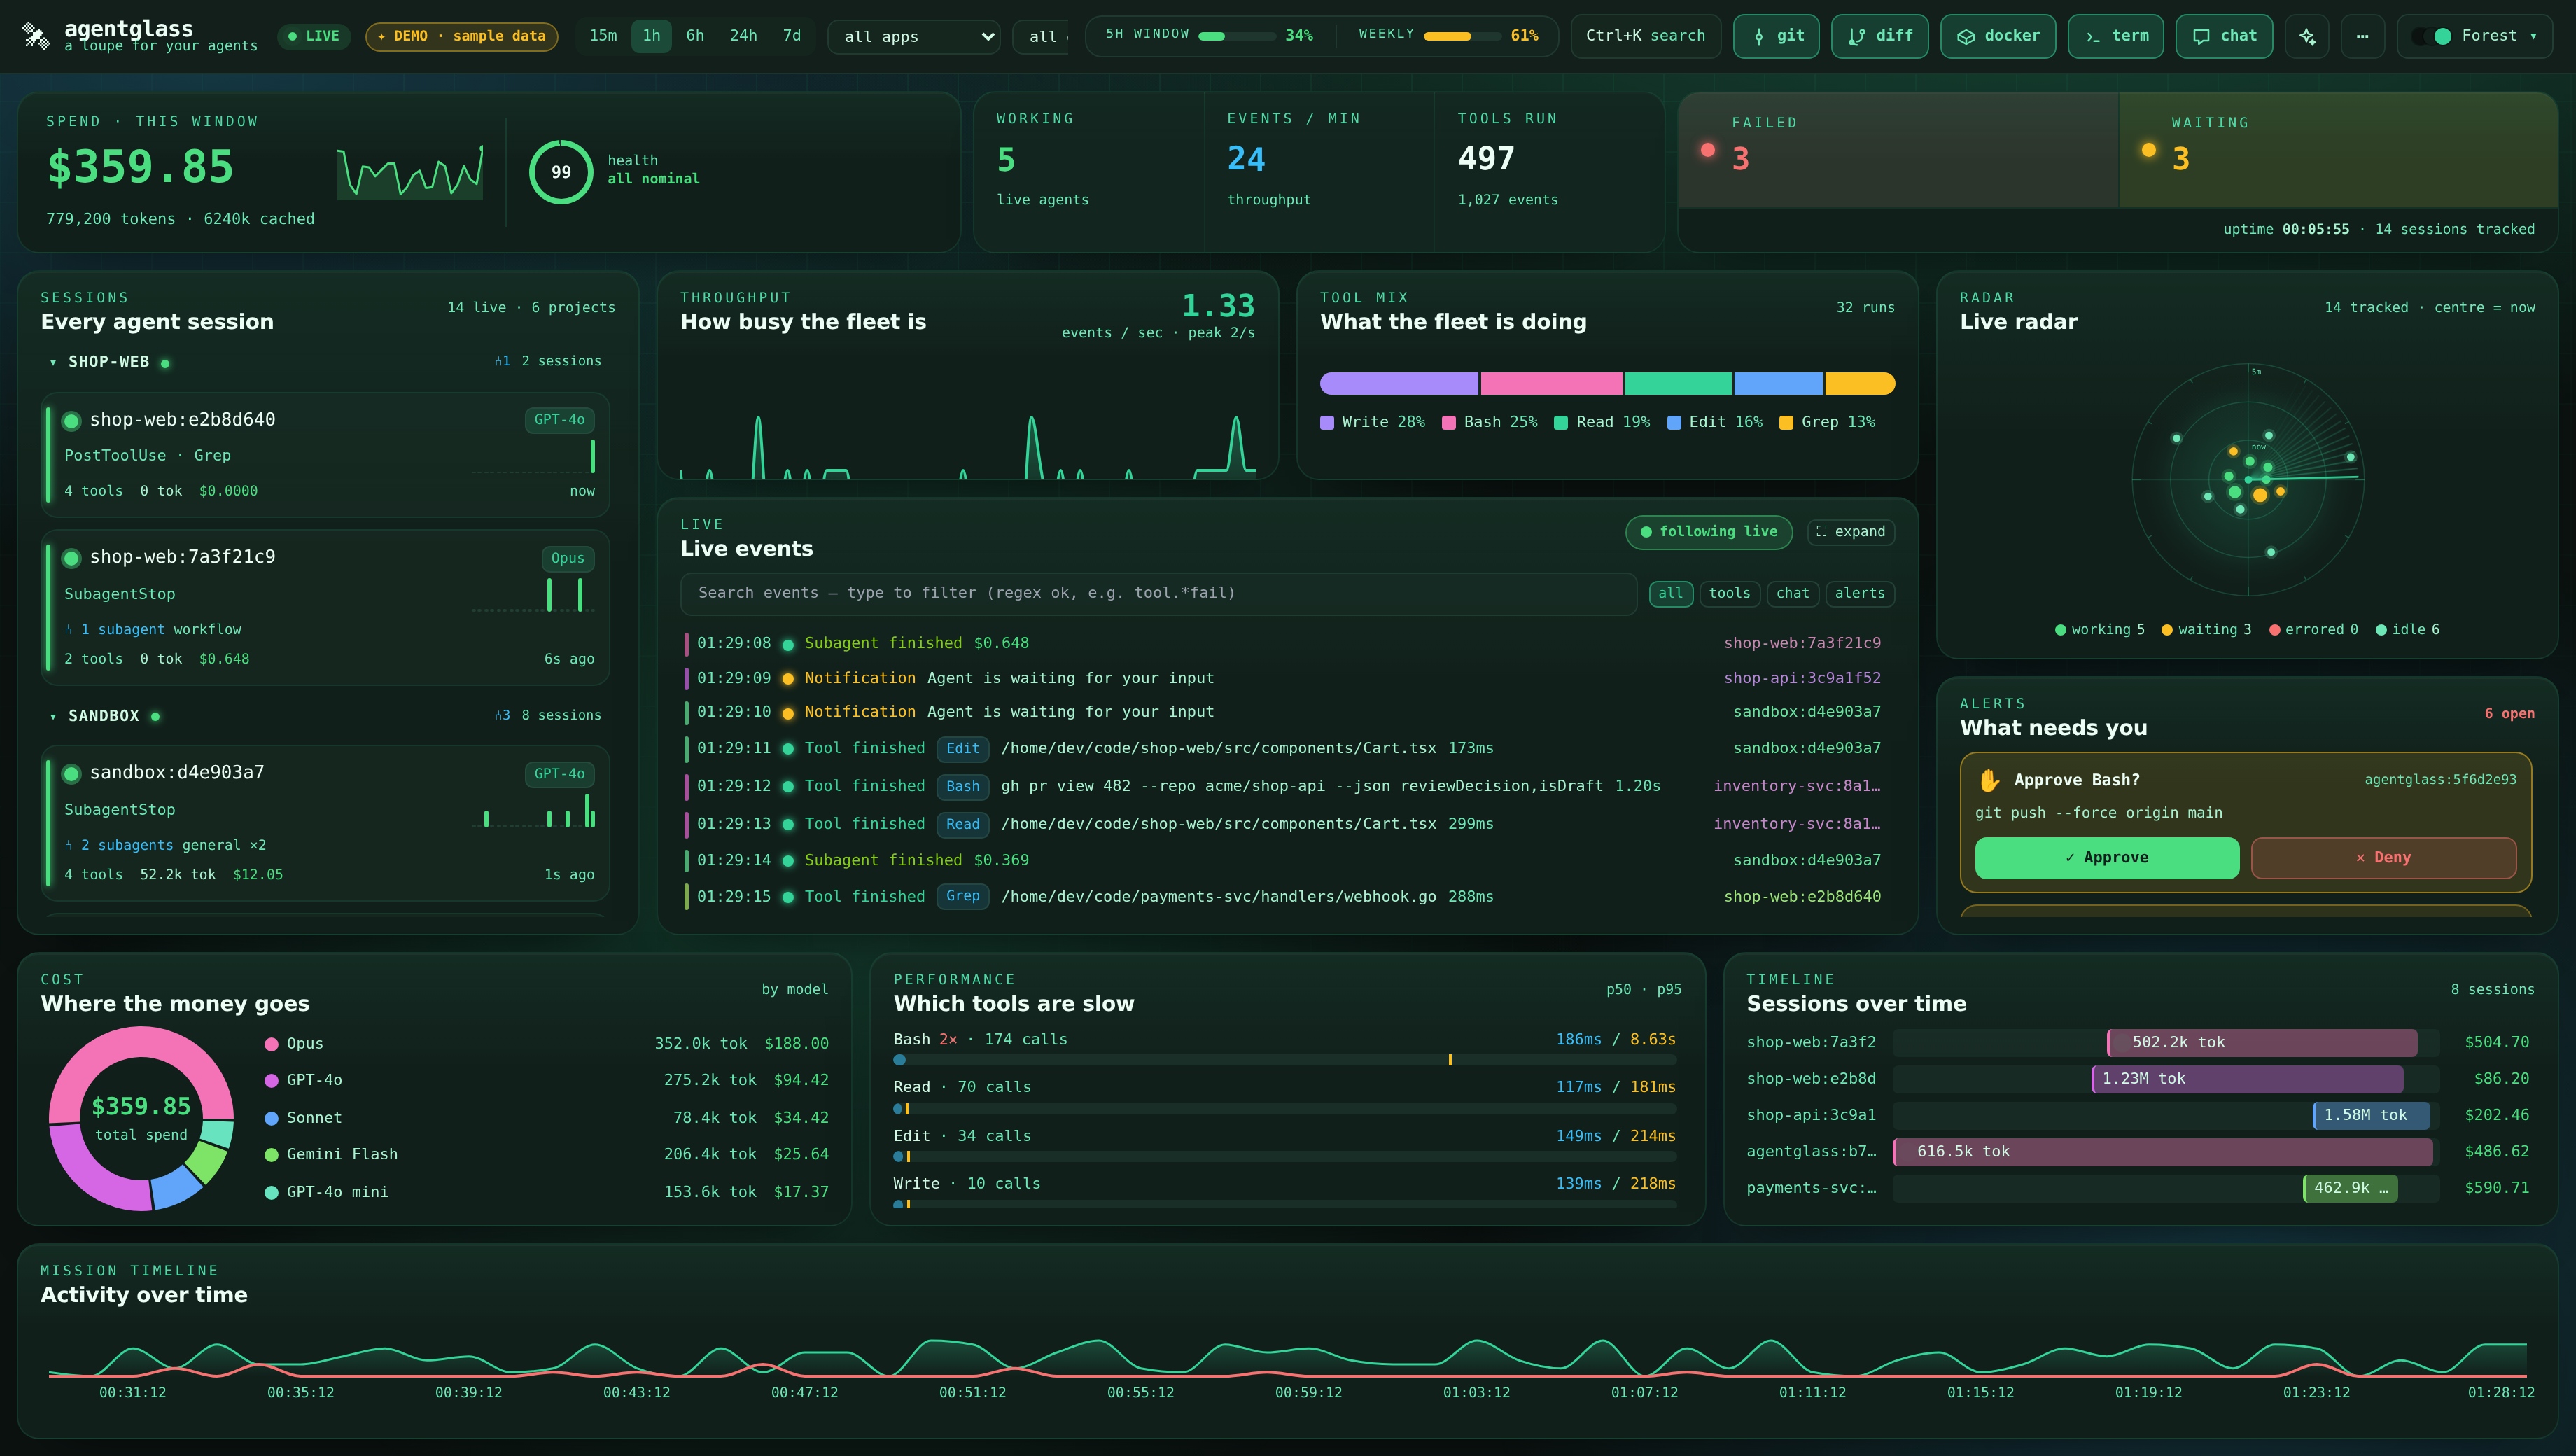Click the live radar display
This screenshot has width=2576, height=1456.
[x=2248, y=480]
